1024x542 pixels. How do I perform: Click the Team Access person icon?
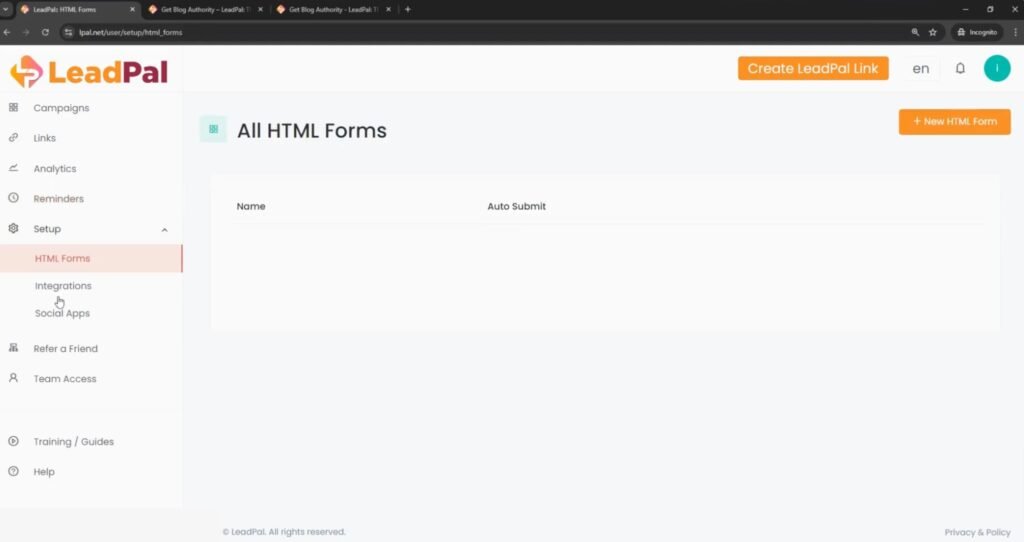coord(13,378)
